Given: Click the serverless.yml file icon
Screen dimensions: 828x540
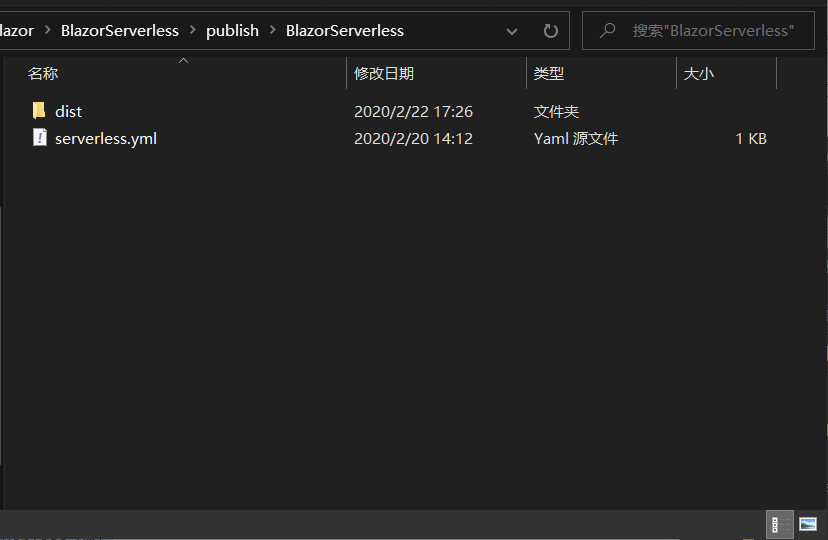Looking at the screenshot, I should (x=40, y=138).
